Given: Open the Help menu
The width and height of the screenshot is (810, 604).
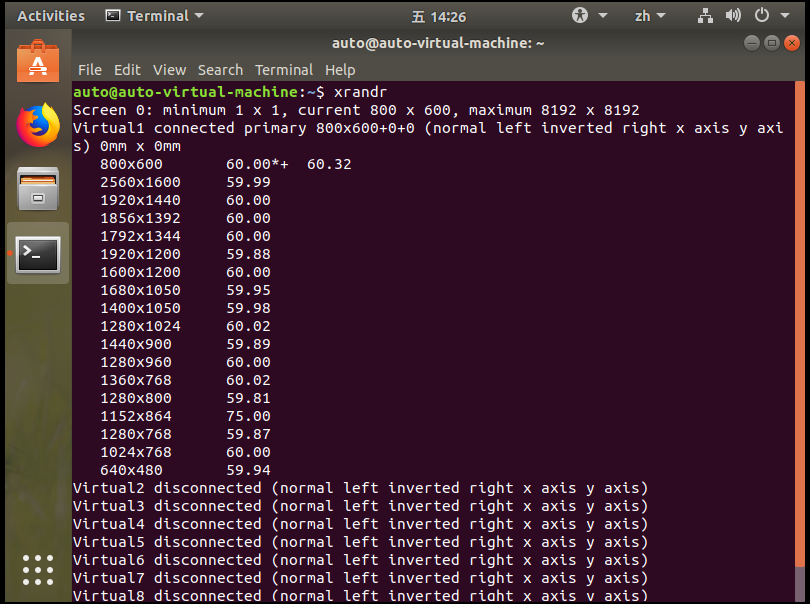Looking at the screenshot, I should point(340,70).
